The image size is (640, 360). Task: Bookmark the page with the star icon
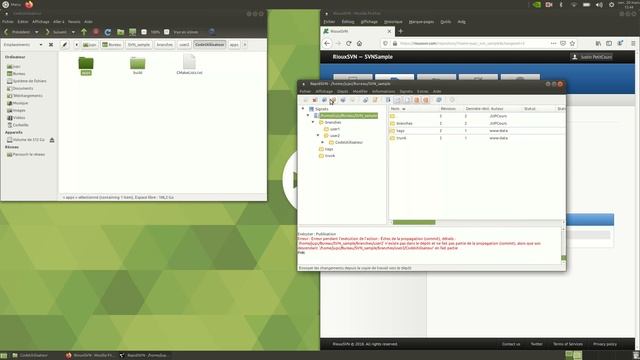[x=572, y=43]
